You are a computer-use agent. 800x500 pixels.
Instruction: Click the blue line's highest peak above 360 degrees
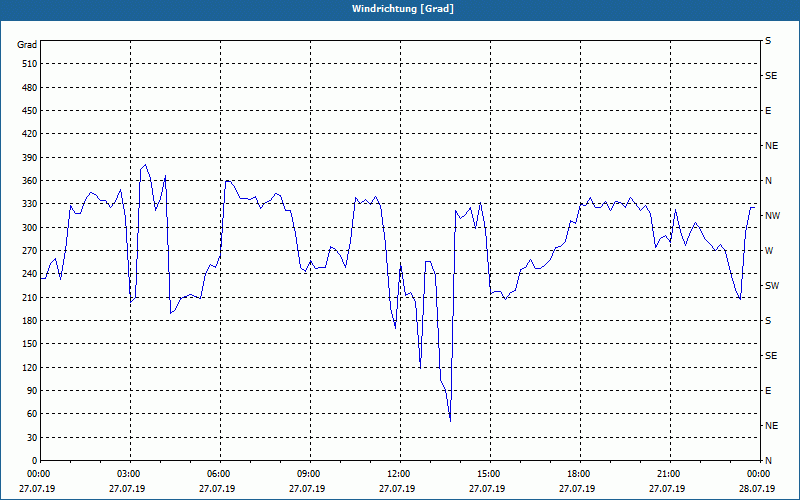pos(145,165)
